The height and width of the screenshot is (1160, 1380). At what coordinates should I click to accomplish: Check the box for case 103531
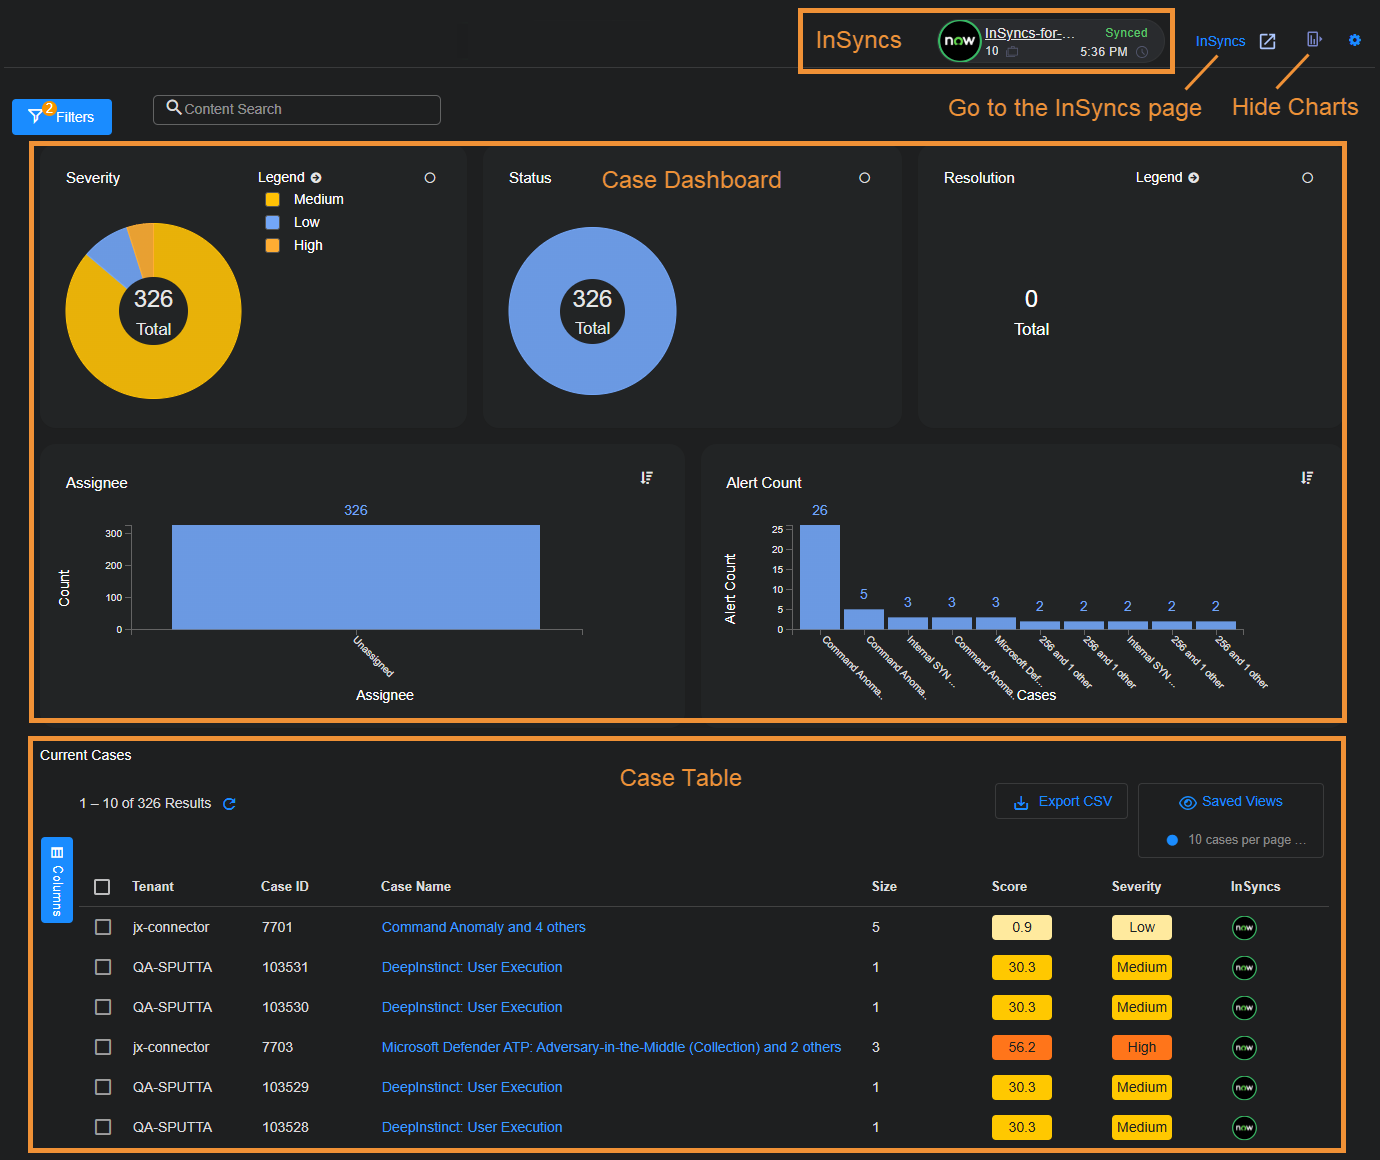click(x=103, y=967)
